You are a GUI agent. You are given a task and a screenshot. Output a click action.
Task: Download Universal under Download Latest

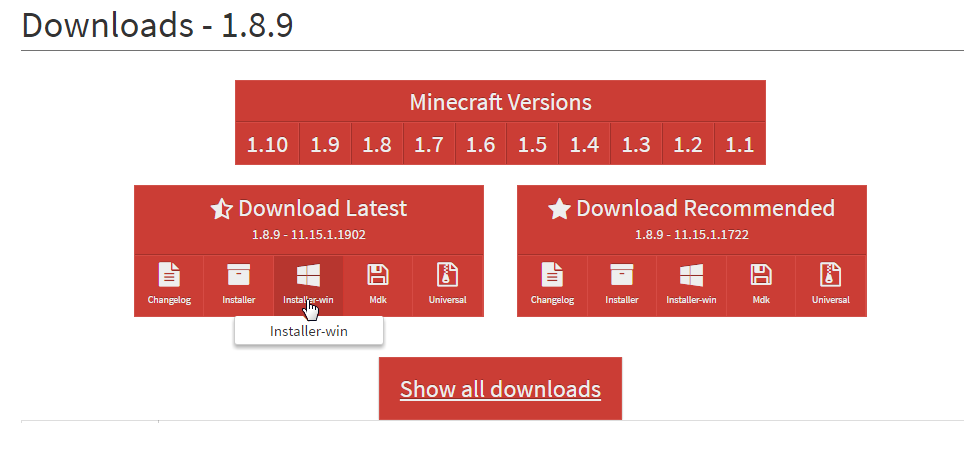[448, 286]
